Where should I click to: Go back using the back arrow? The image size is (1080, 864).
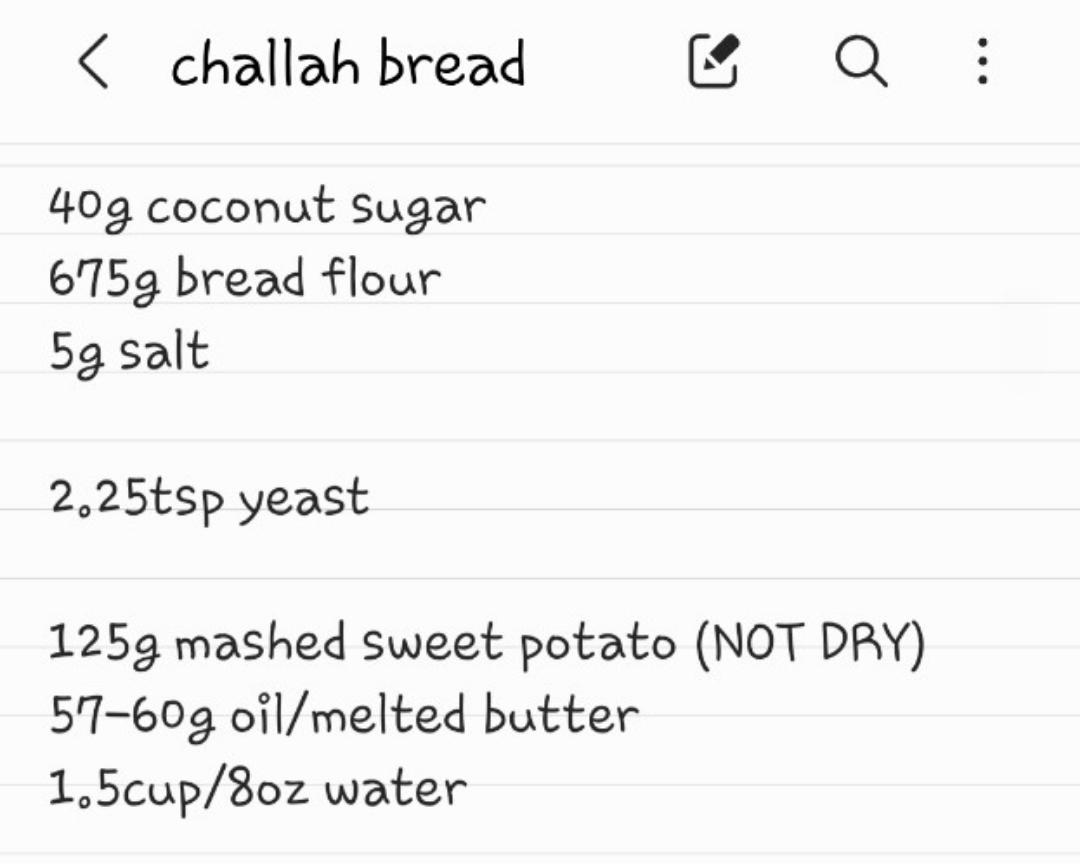coord(92,63)
